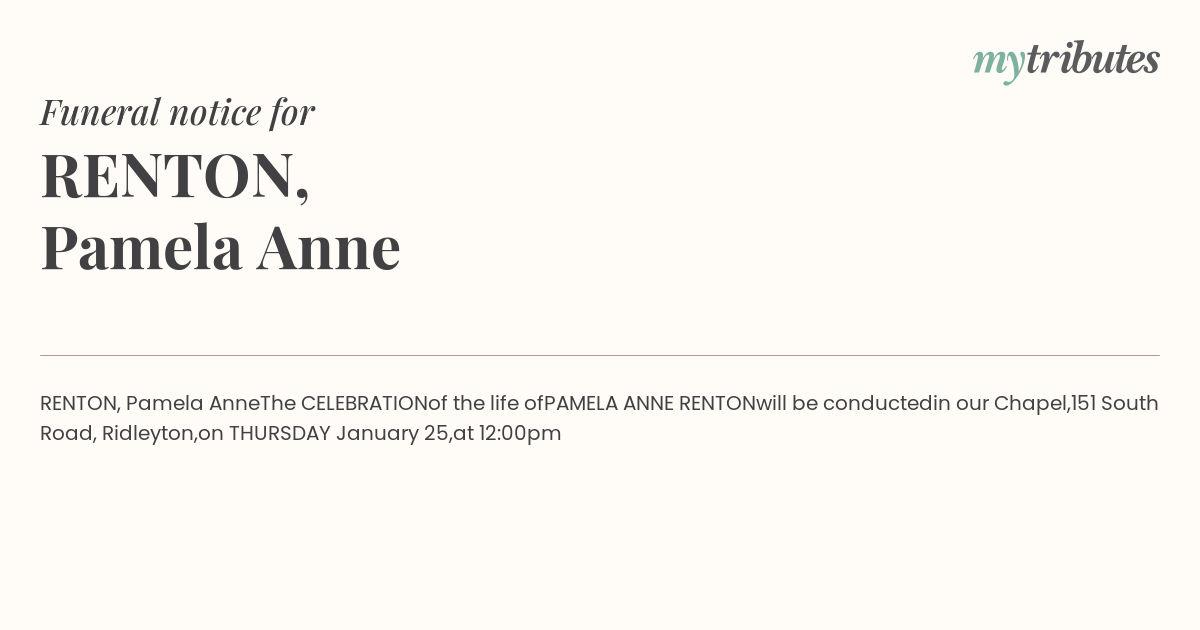
Task: Click the "151 South" address text
Action: tap(1115, 403)
